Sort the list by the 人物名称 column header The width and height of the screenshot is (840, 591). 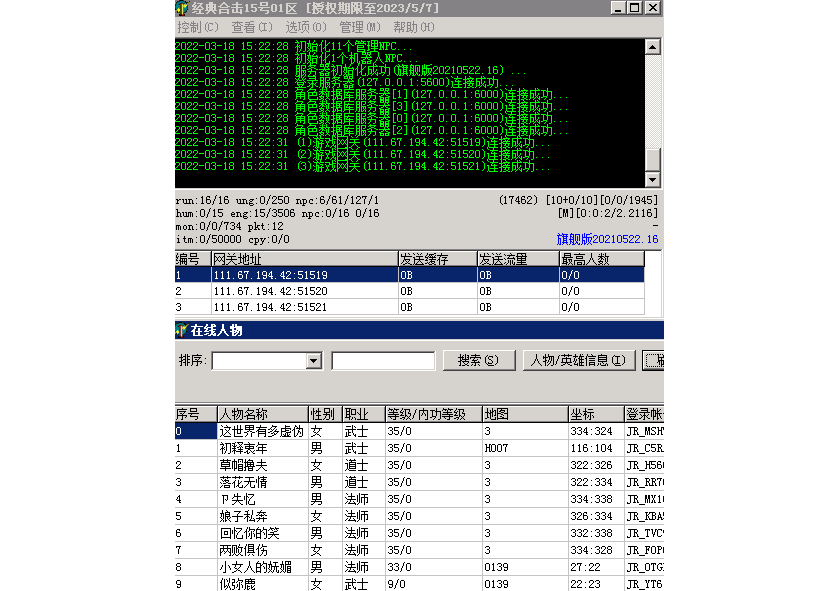262,414
